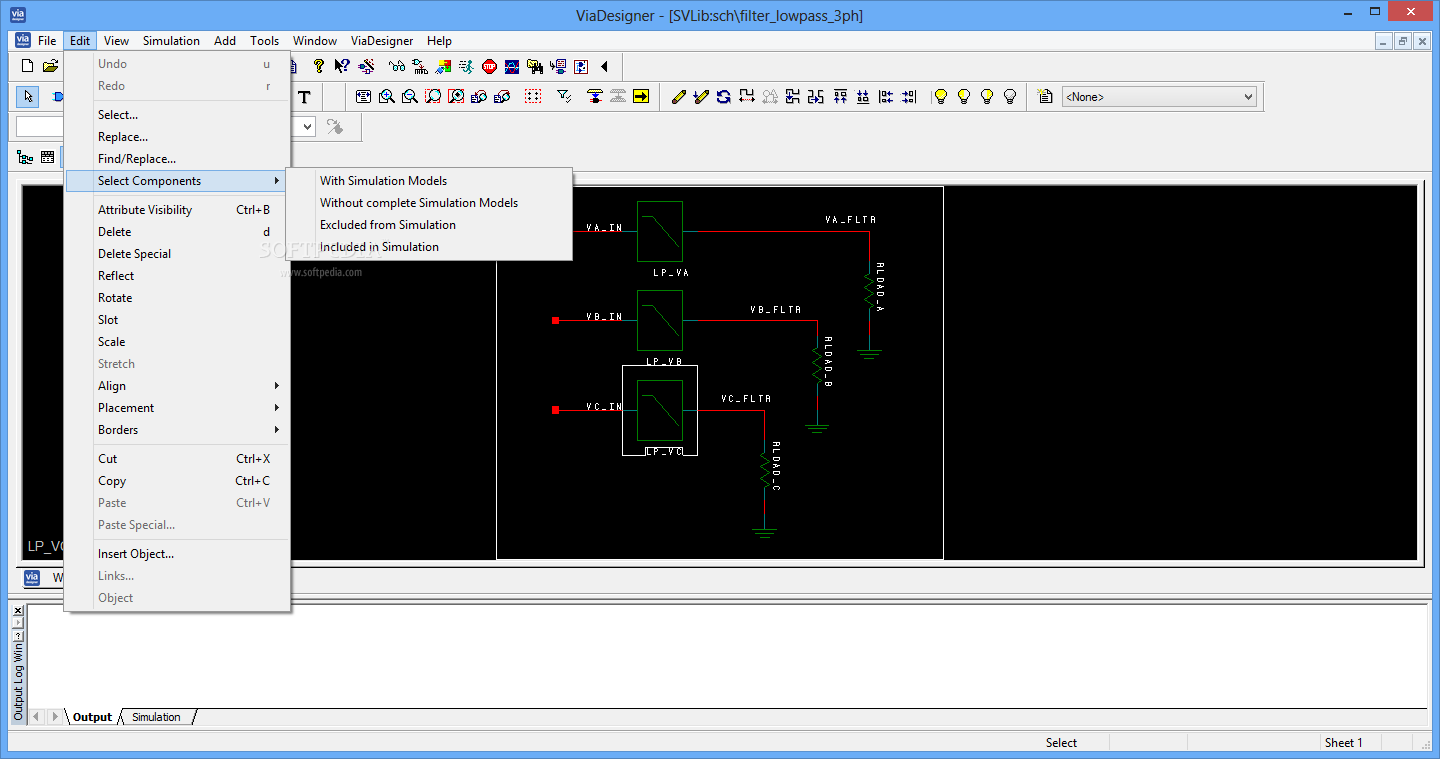Click the New document icon
The width and height of the screenshot is (1440, 759).
[28, 67]
